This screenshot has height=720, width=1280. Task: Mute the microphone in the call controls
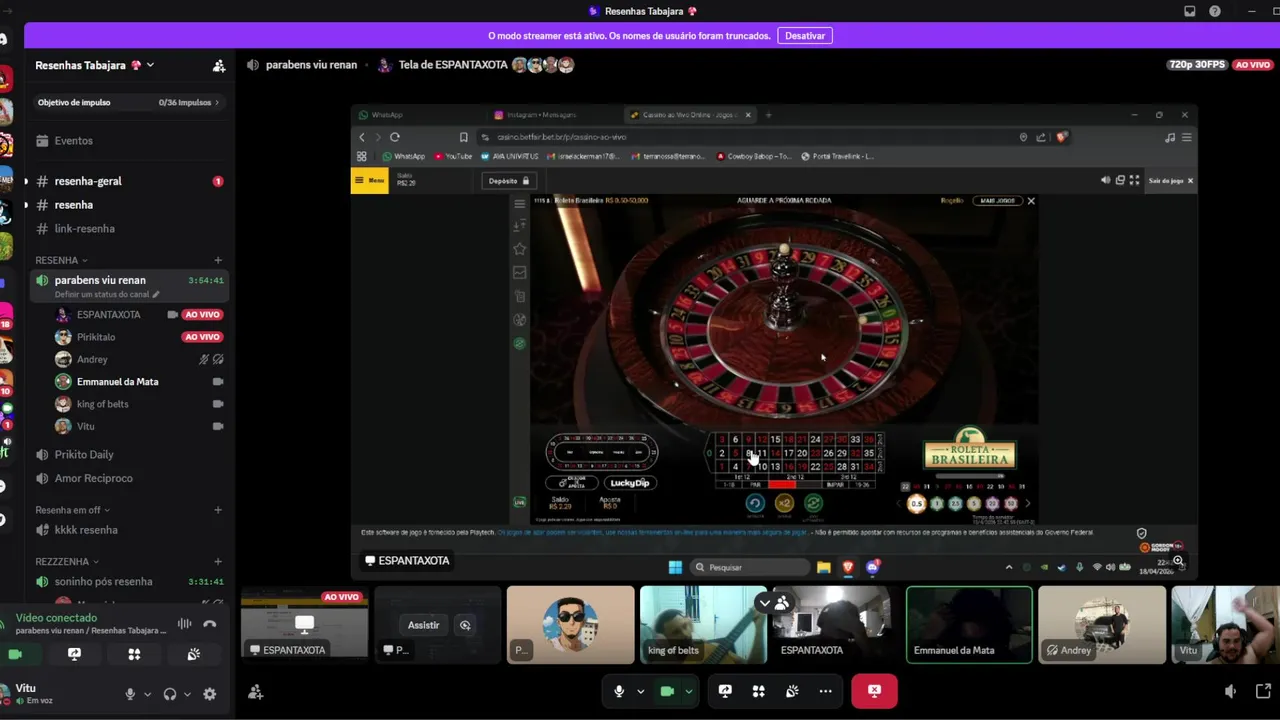[x=619, y=691]
